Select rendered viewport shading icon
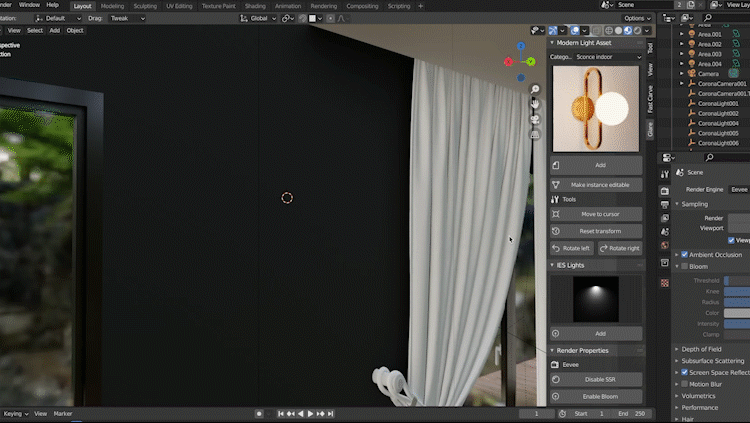 click(x=637, y=31)
